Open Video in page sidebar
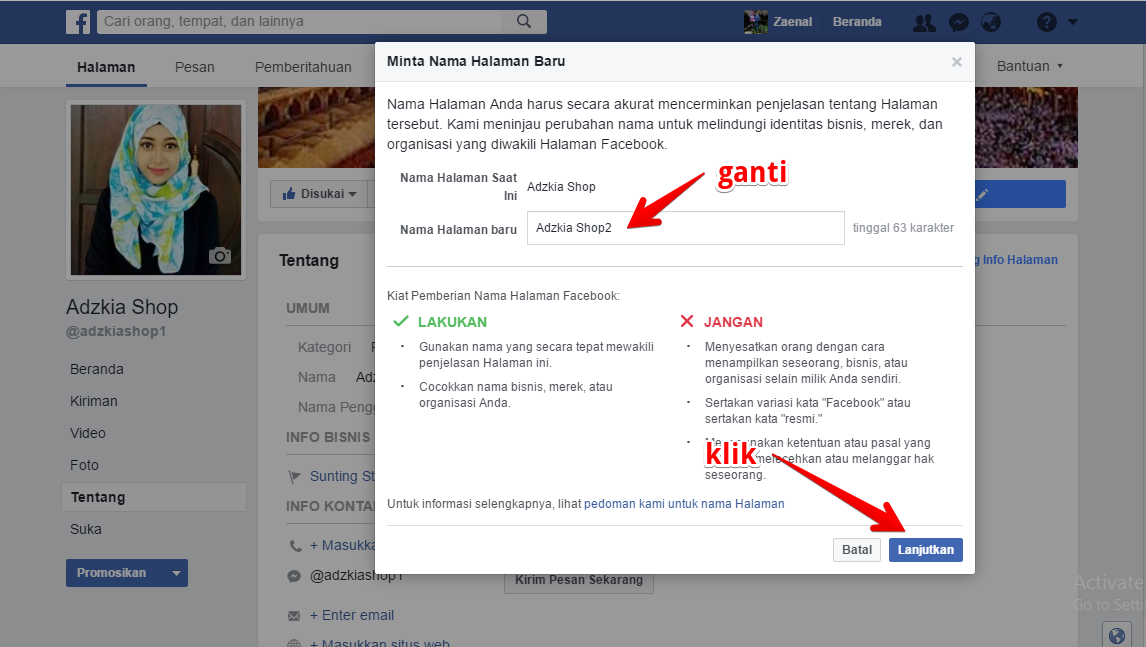Image resolution: width=1146 pixels, height=647 pixels. pyautogui.click(x=88, y=434)
